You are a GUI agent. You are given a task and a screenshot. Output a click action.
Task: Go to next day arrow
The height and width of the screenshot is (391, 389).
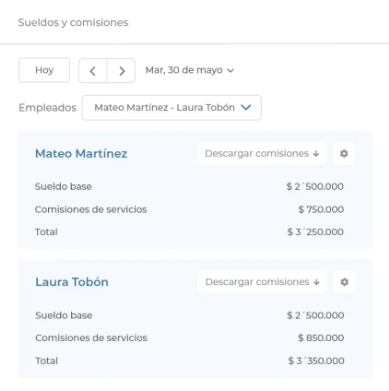pos(121,71)
